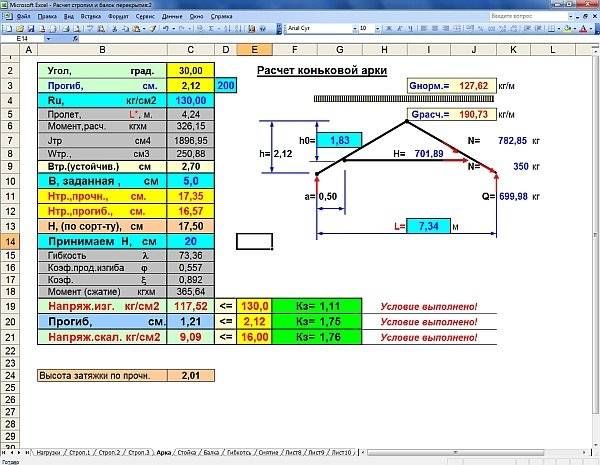Toggle Center alignment
Viewport: 600px width, 465px height.
pos(435,29)
